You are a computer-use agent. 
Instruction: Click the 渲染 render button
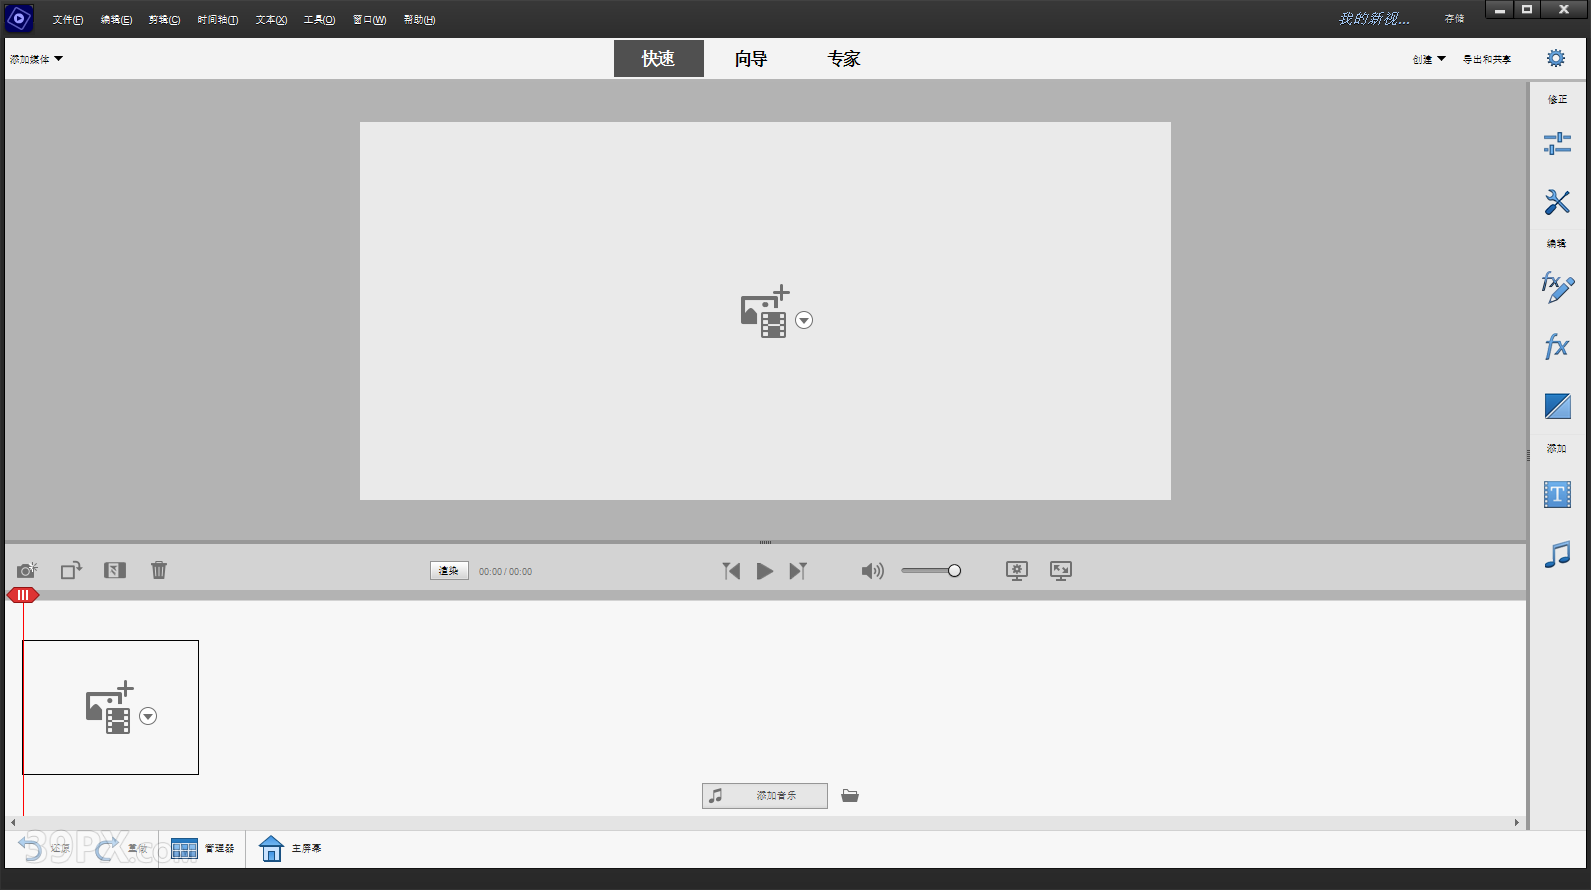click(449, 571)
